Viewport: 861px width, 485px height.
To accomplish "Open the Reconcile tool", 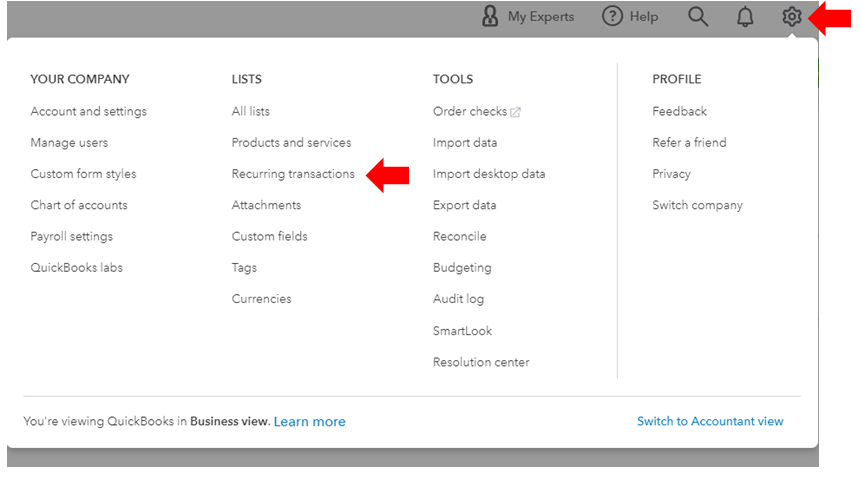I will (x=459, y=237).
